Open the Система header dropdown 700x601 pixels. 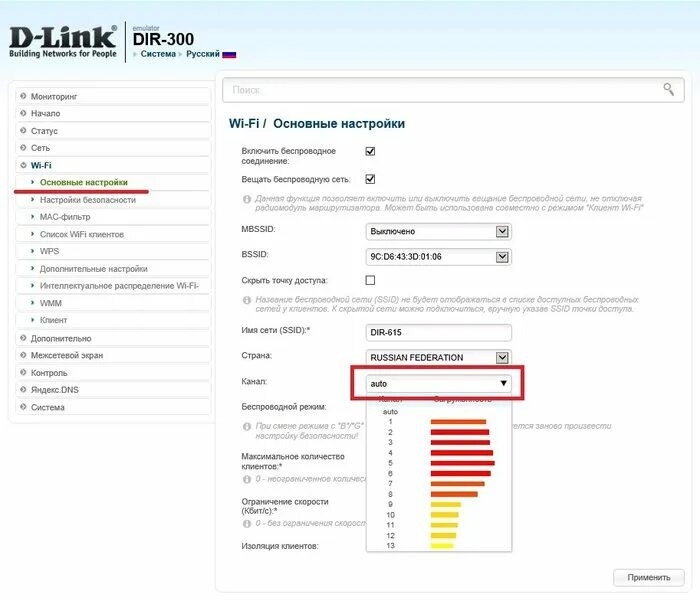(158, 54)
